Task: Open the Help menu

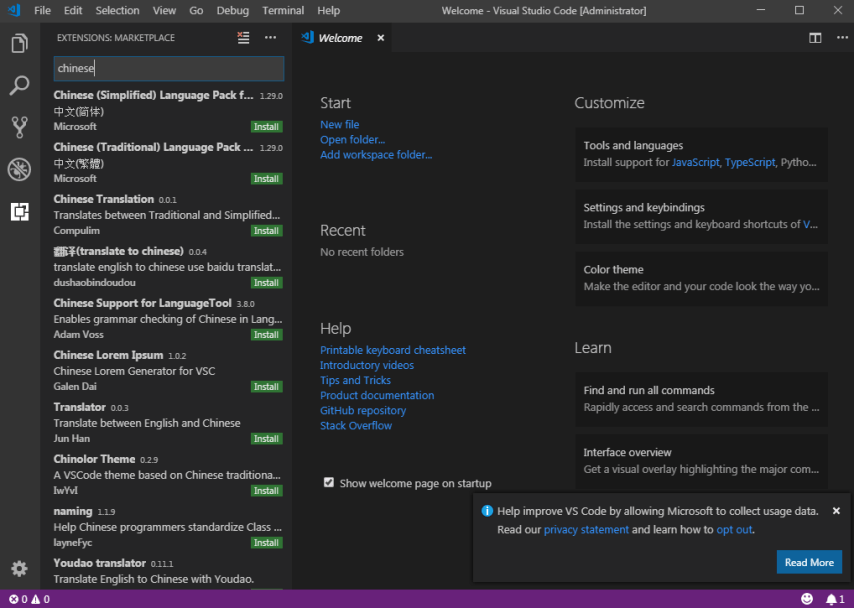Action: 328,10
